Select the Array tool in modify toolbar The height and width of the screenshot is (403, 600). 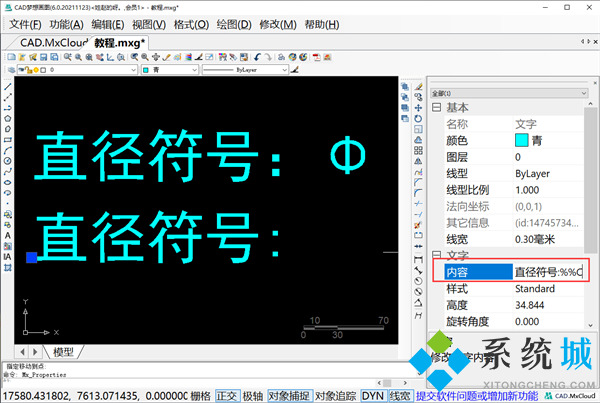click(419, 150)
